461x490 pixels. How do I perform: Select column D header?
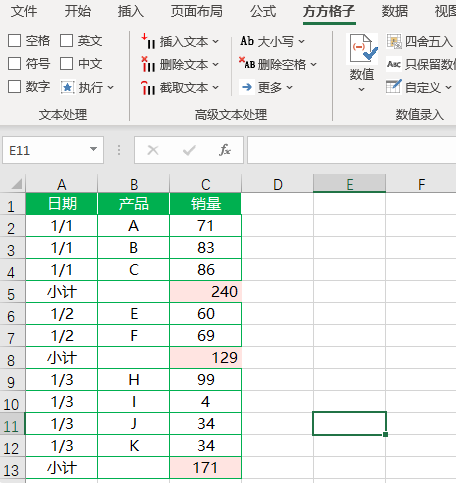pos(278,184)
